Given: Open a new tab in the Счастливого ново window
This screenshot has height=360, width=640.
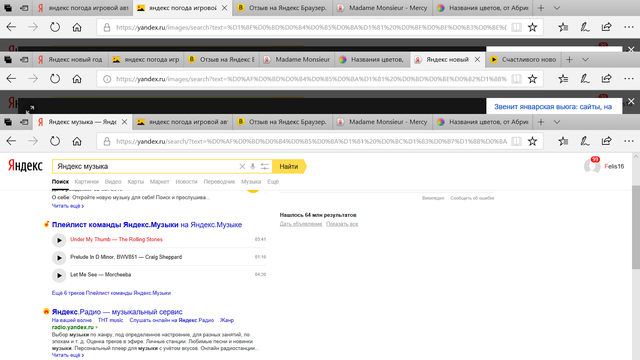Looking at the screenshot, I should point(569,60).
